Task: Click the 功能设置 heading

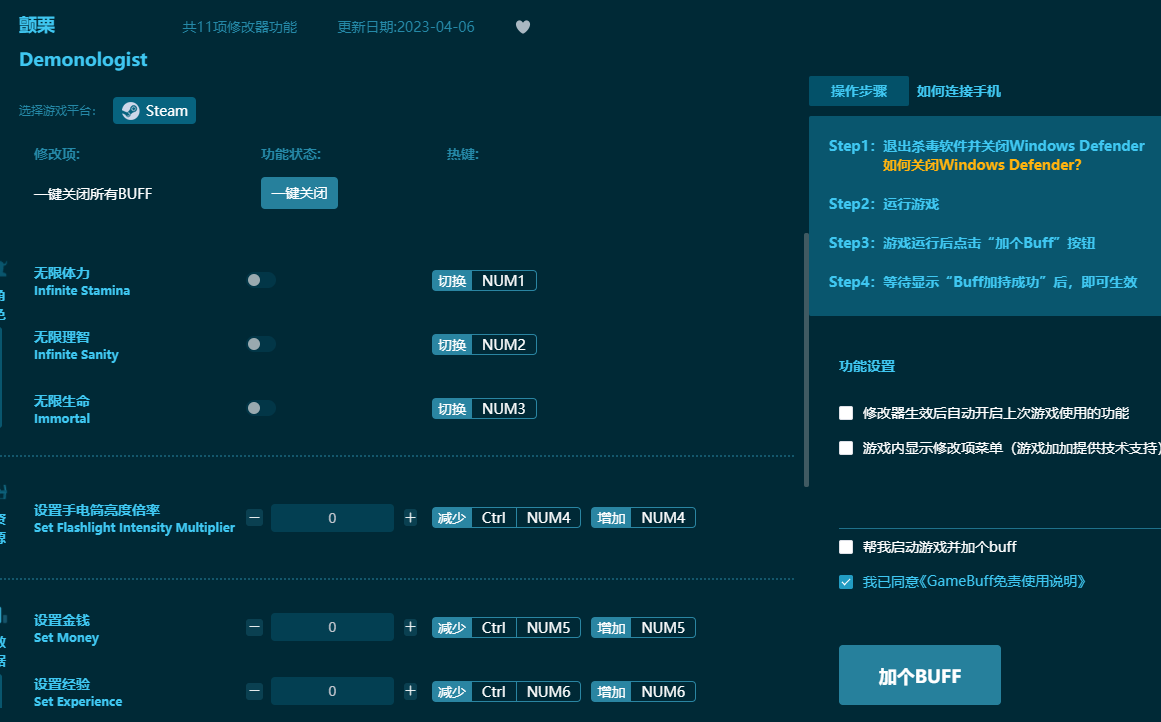Action: [x=867, y=367]
